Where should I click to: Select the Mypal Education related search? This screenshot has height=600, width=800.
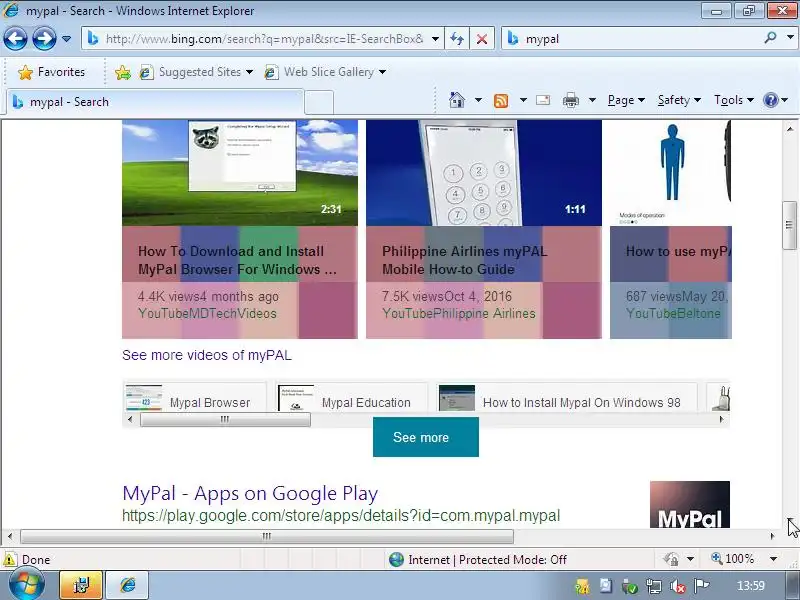[x=351, y=398]
